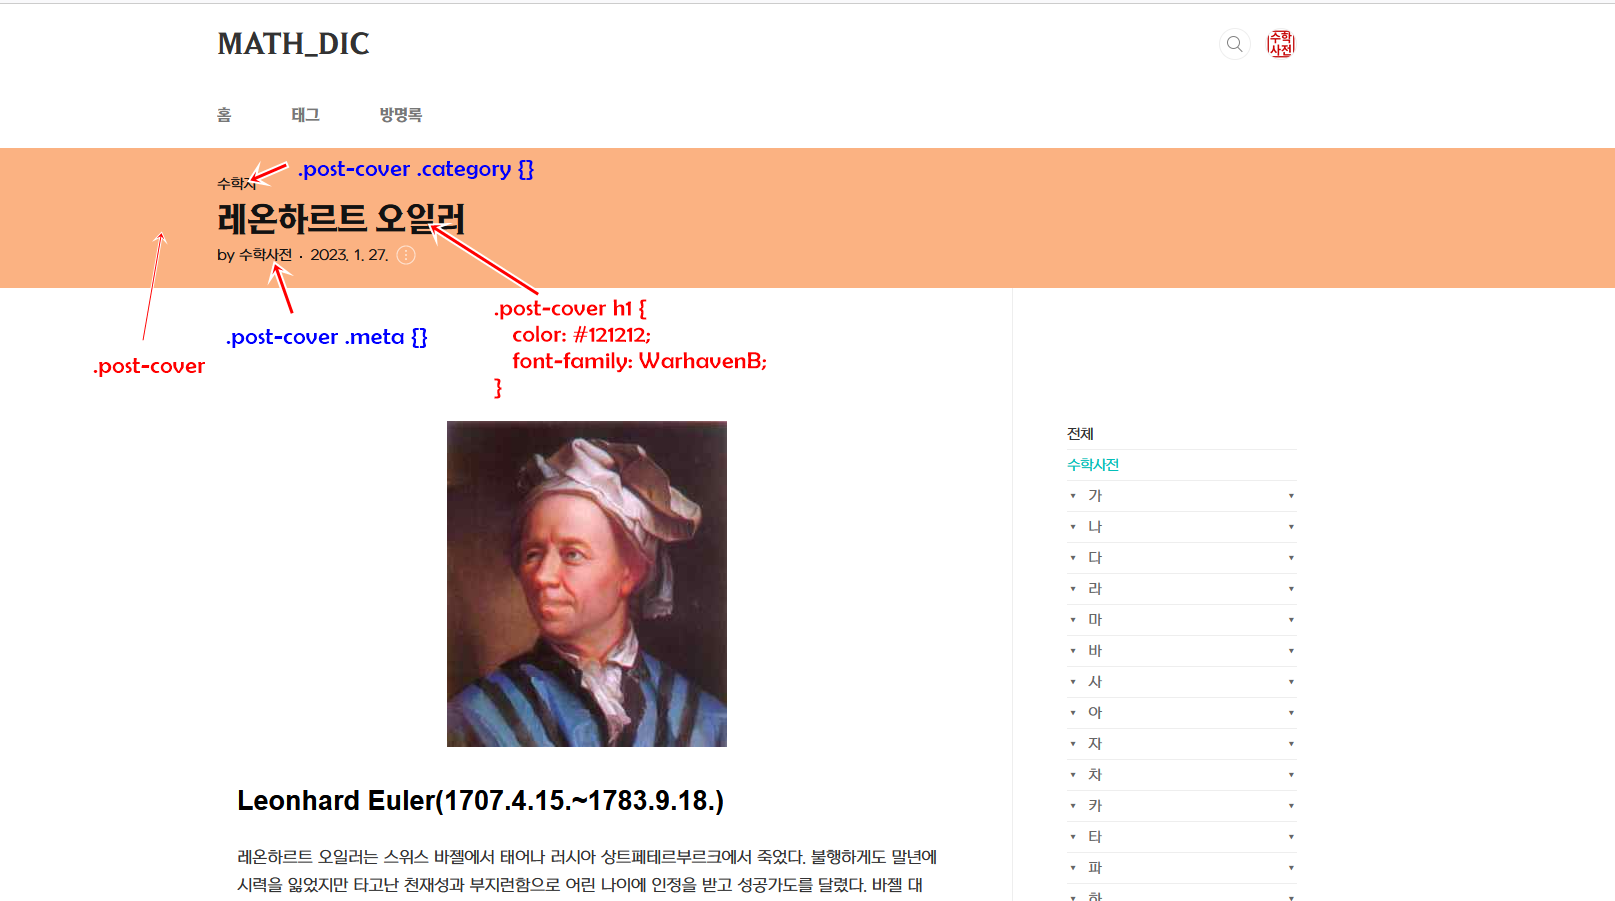The image size is (1615, 901).
Task: Expand the arrow at right of 아 row
Action: click(x=1291, y=713)
